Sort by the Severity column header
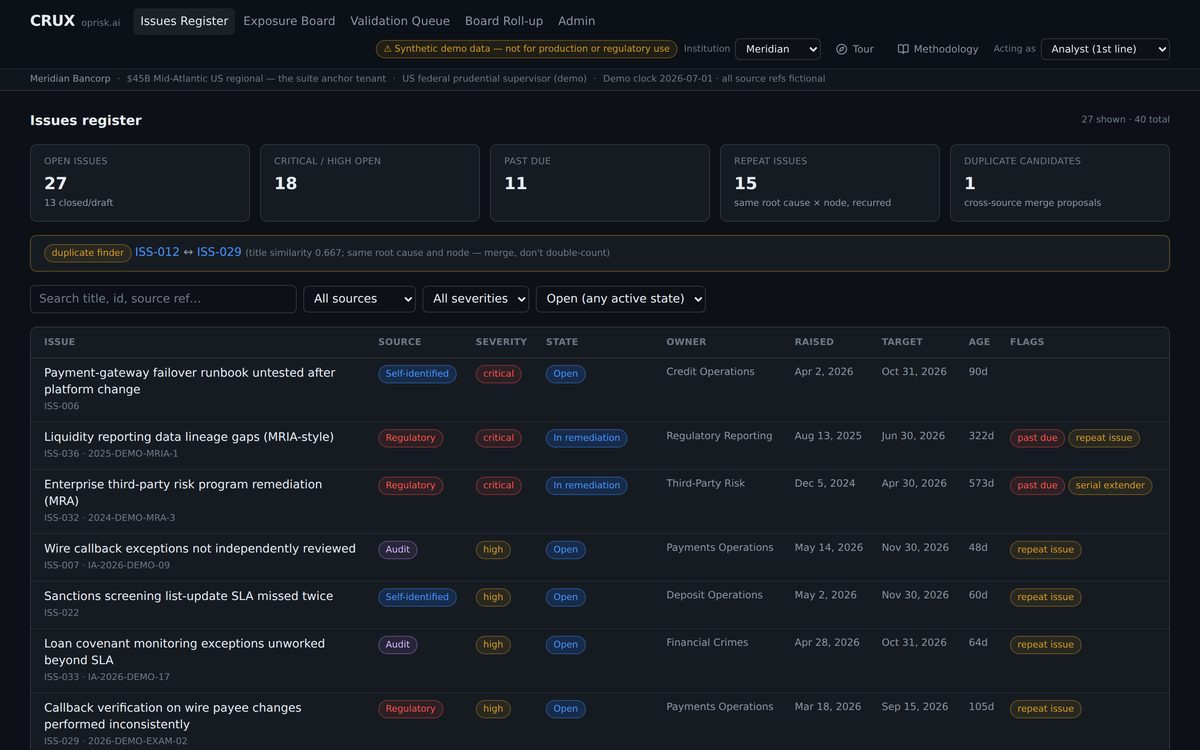Viewport: 1200px width, 750px height. click(x=501, y=342)
